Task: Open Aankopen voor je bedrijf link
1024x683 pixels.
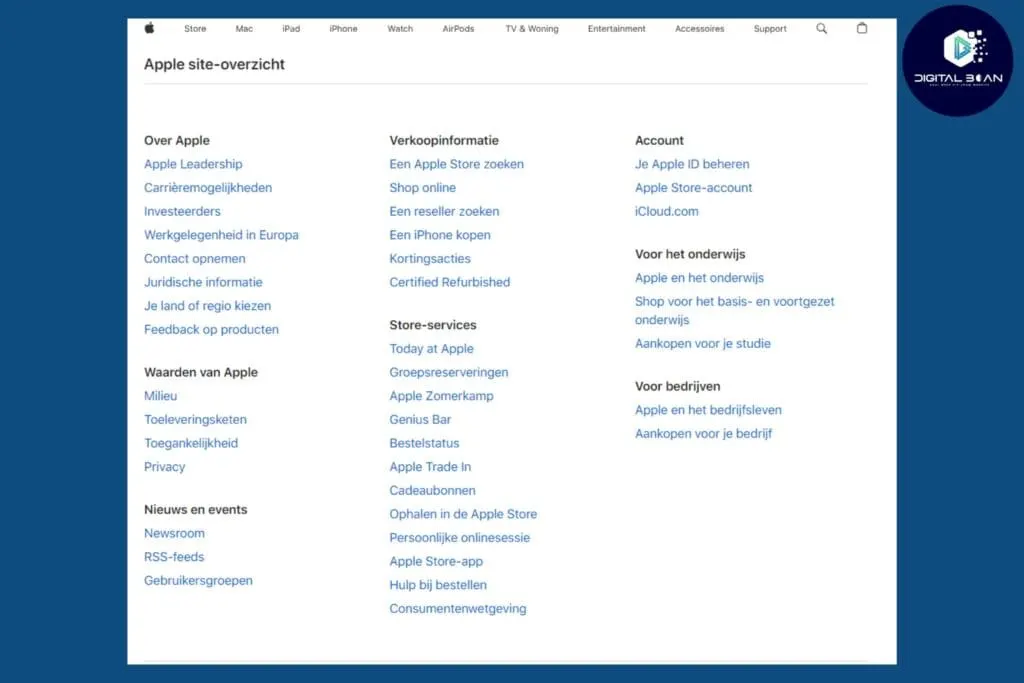Action: point(703,434)
